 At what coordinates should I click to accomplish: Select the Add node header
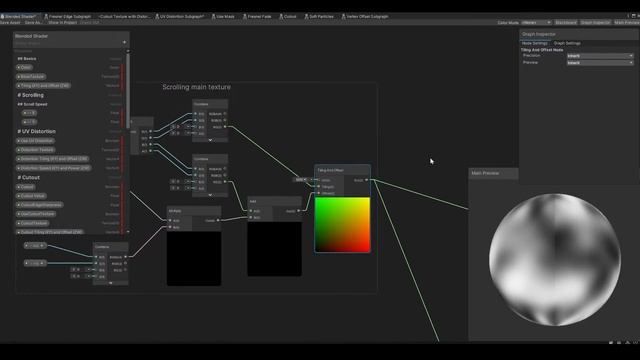pyautogui.click(x=274, y=201)
